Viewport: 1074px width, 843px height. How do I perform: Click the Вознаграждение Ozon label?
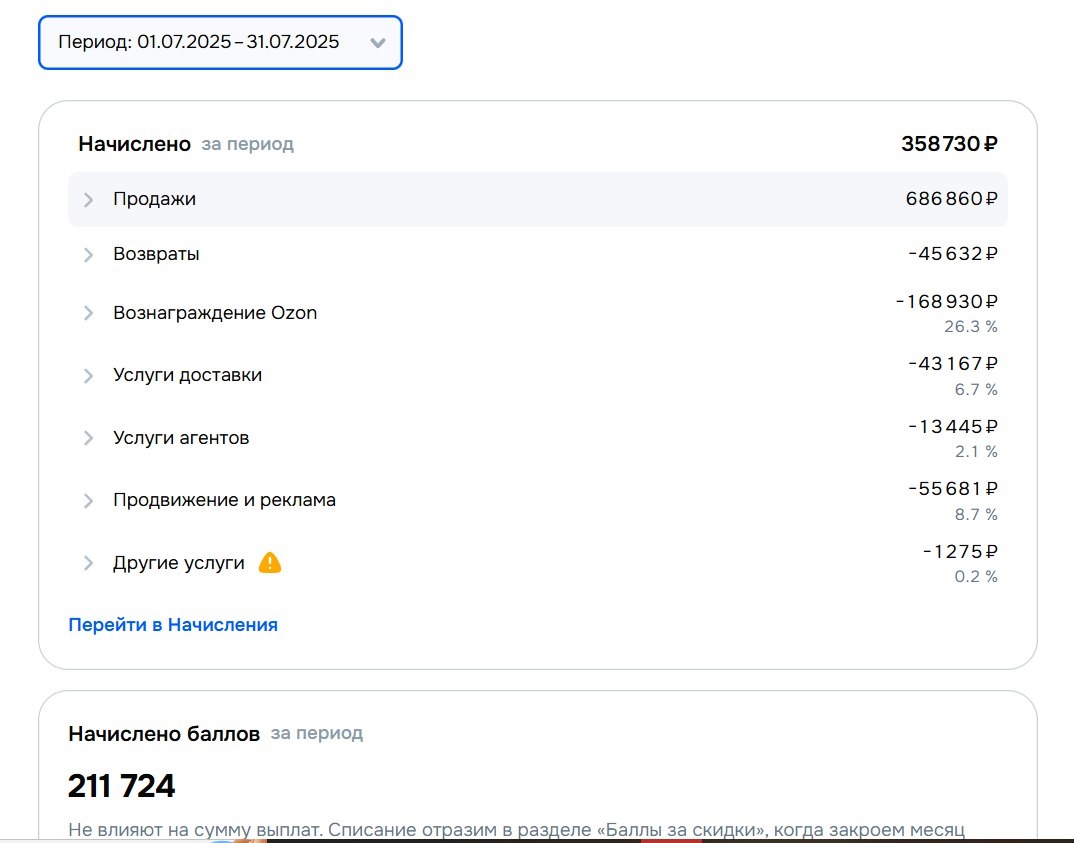[215, 313]
